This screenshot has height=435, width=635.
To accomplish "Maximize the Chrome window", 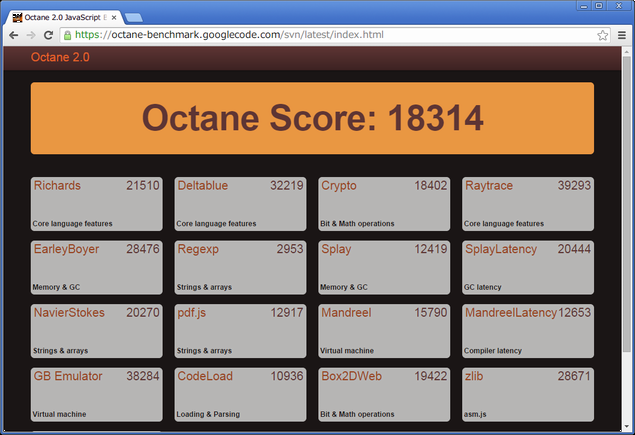I will click(599, 6).
